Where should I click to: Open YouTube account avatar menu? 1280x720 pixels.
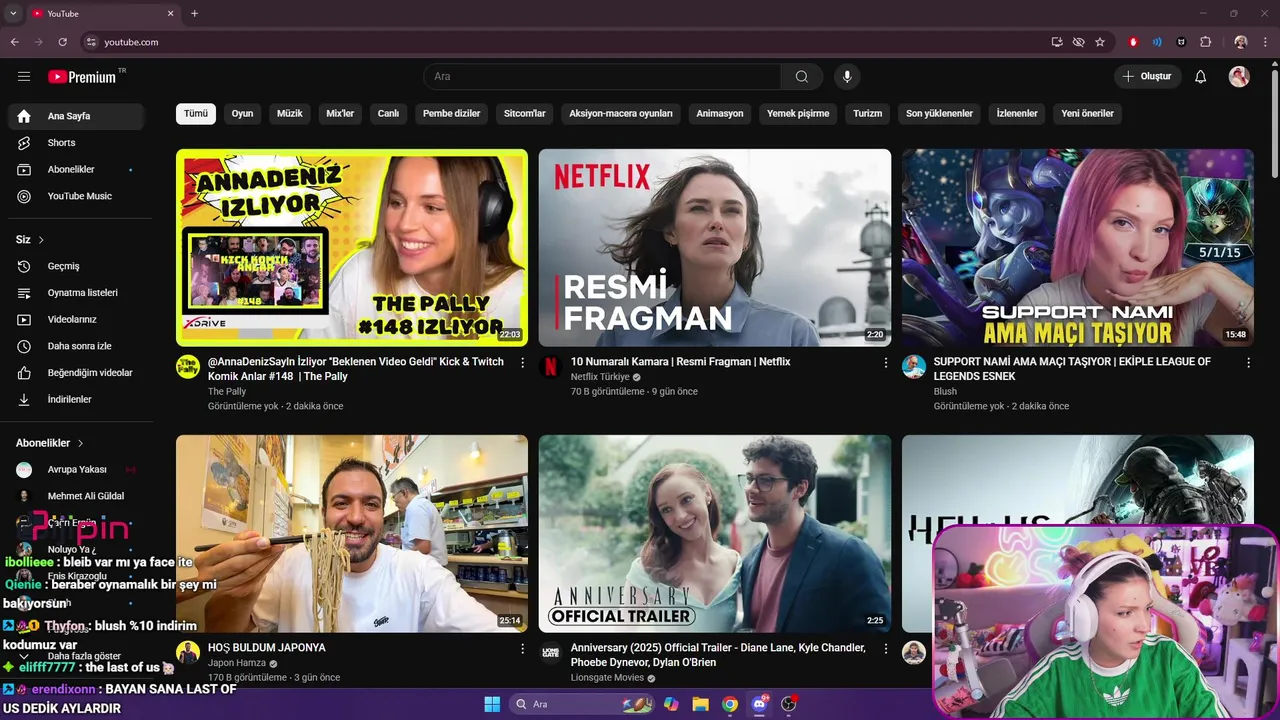pos(1239,77)
